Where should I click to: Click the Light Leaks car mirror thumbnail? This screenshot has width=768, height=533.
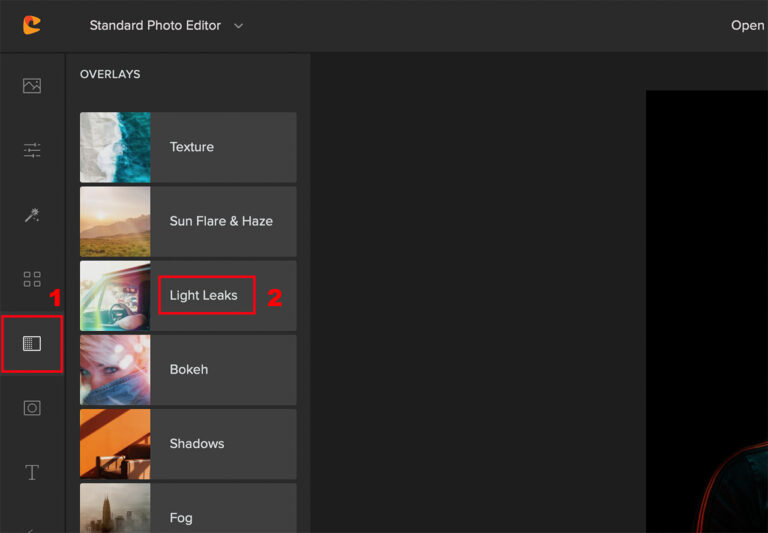(x=115, y=295)
